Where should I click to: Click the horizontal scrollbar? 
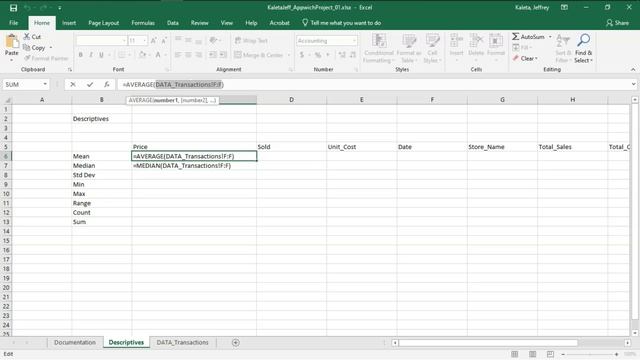tap(488, 343)
